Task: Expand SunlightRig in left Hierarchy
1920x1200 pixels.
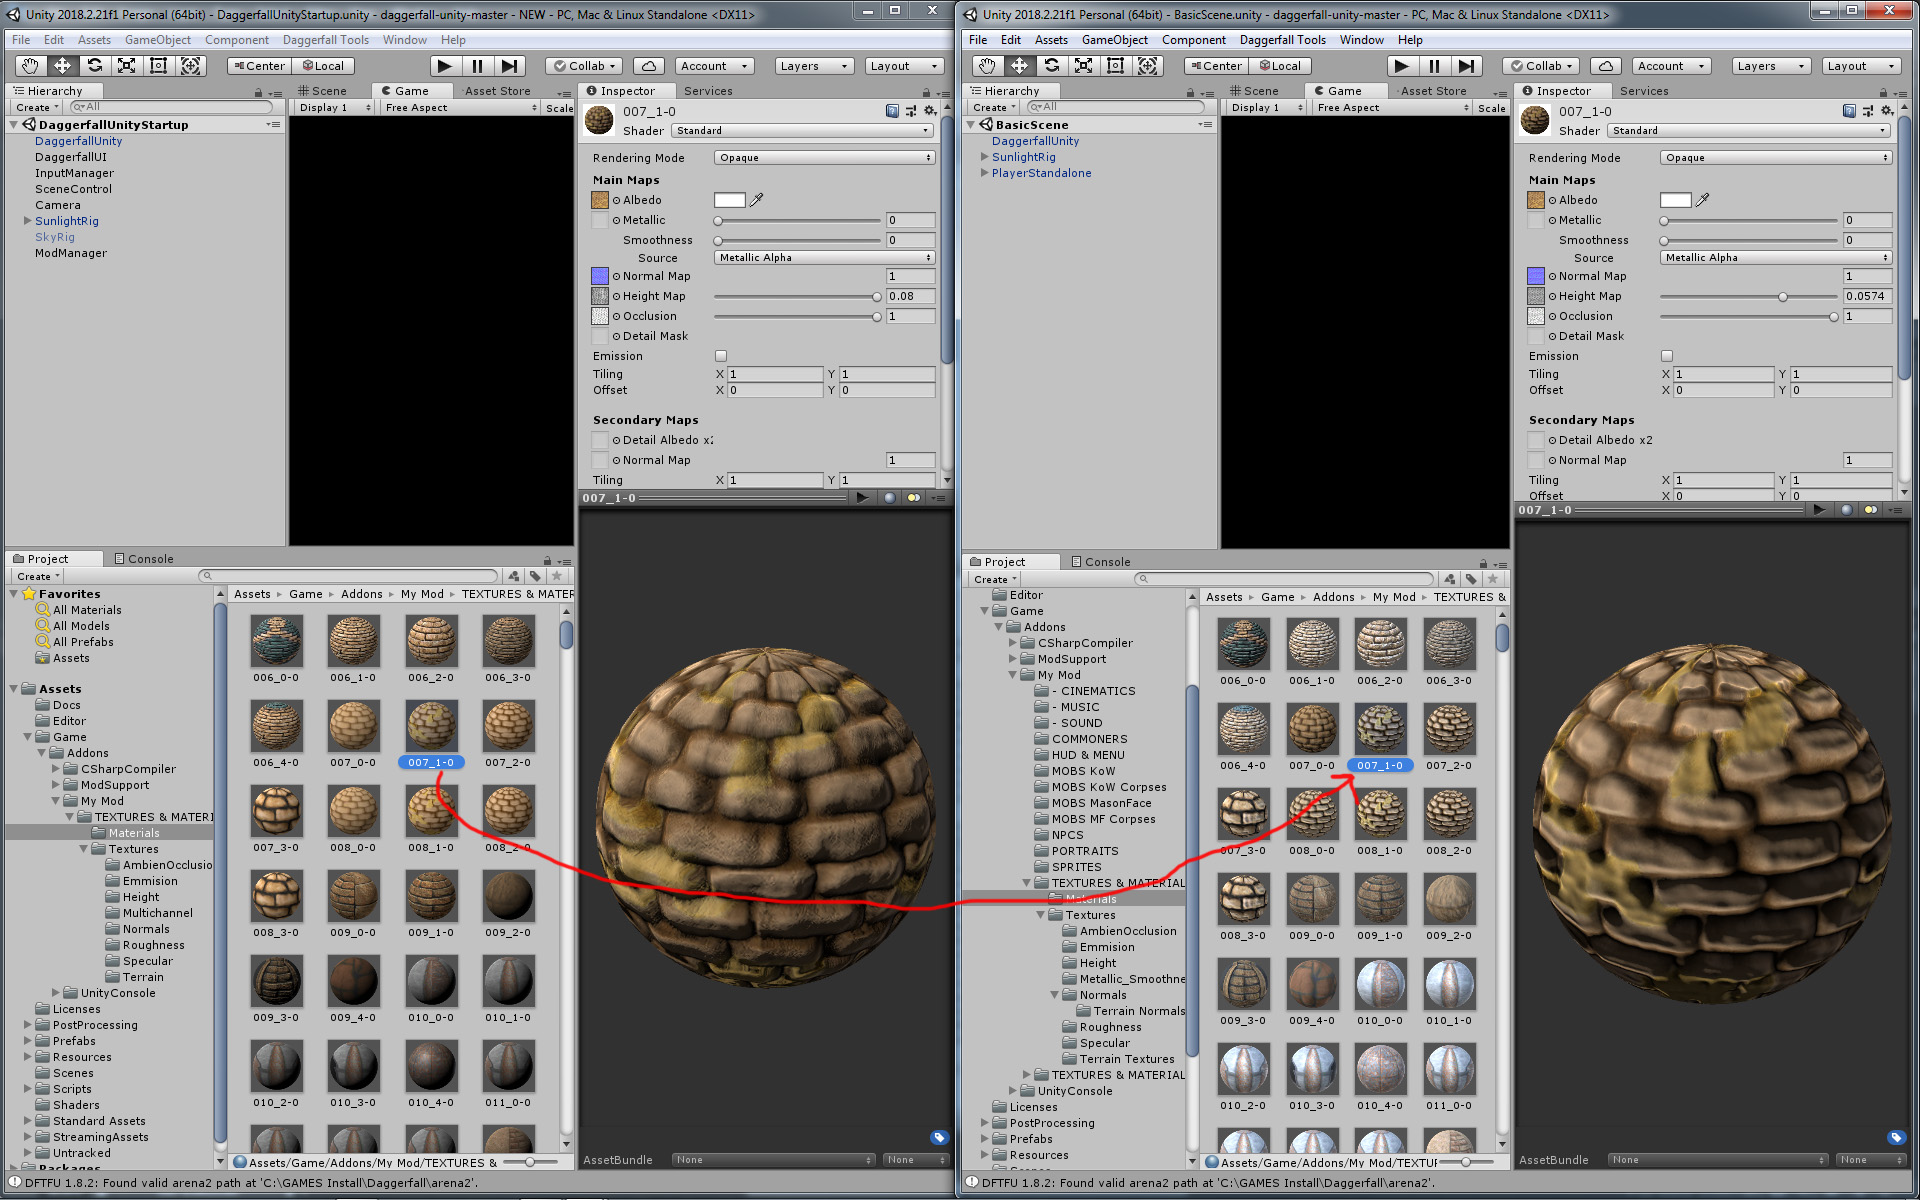Action: point(28,221)
